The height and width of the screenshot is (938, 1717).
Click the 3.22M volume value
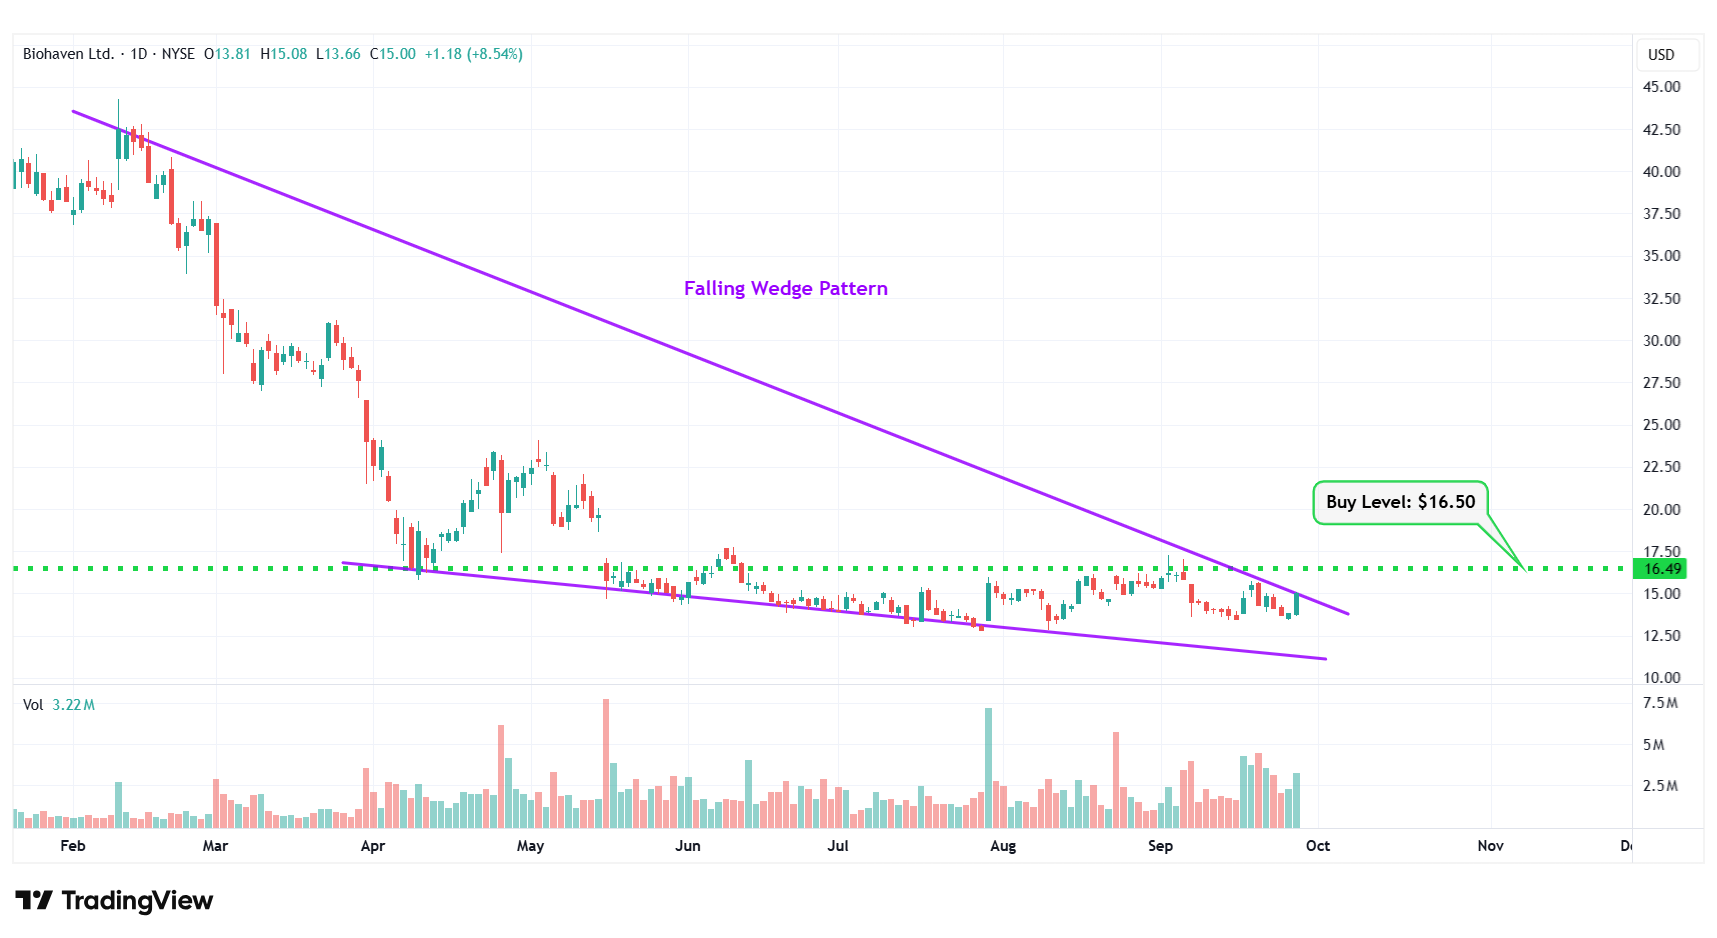click(x=74, y=705)
